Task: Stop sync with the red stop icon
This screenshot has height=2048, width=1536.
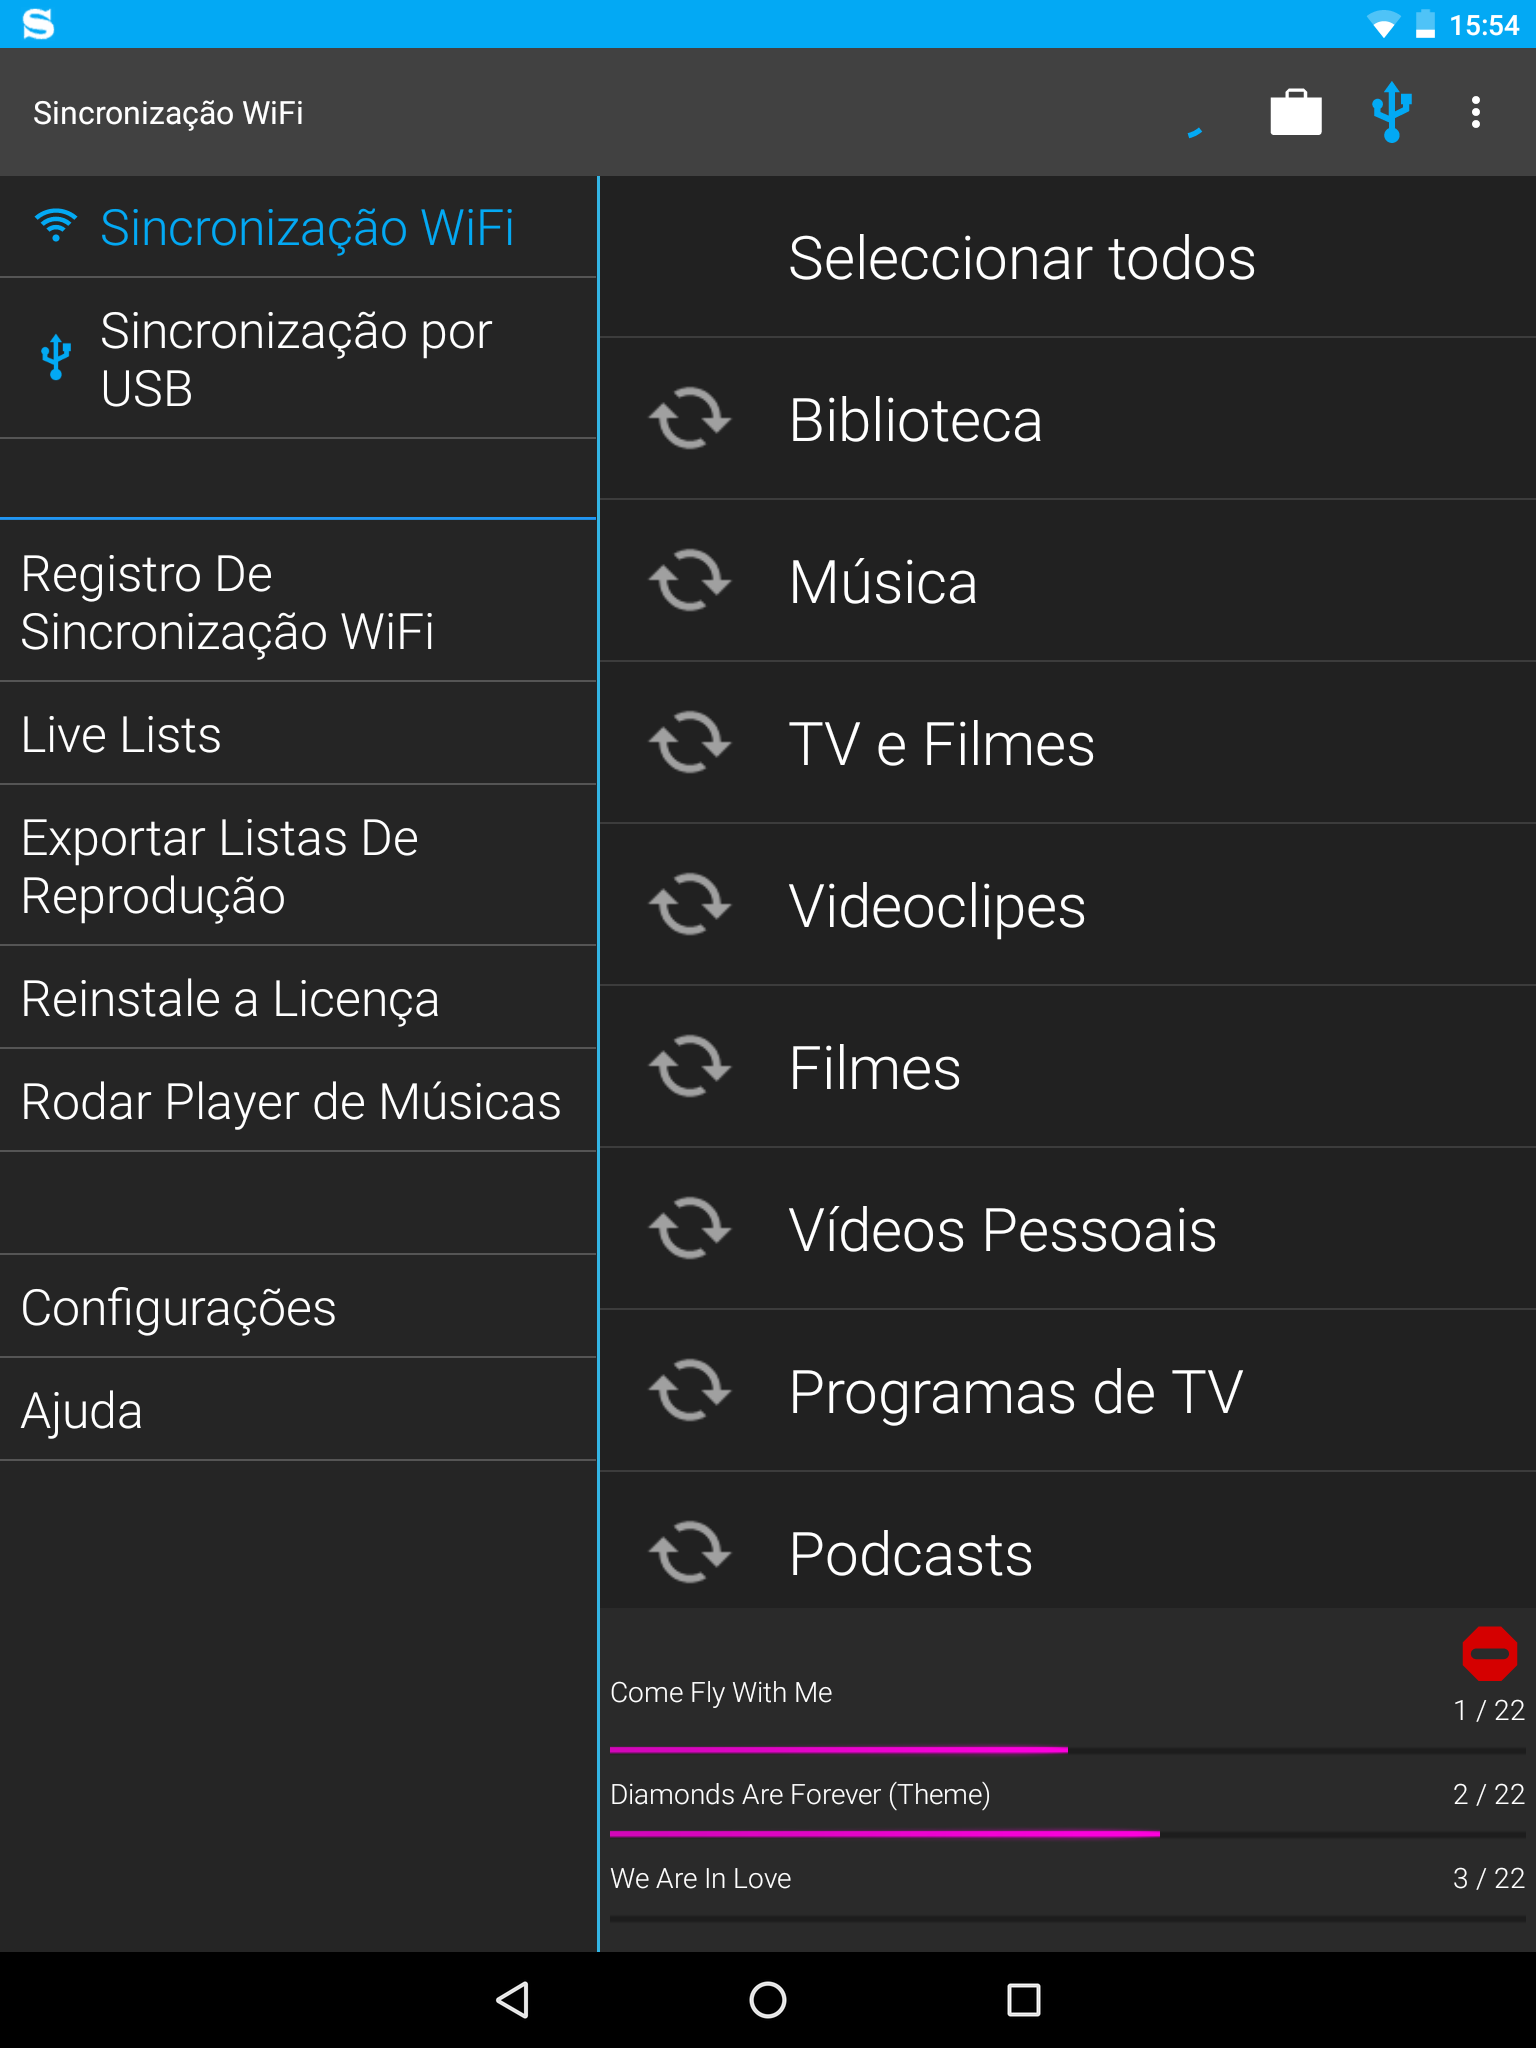Action: click(1489, 1653)
